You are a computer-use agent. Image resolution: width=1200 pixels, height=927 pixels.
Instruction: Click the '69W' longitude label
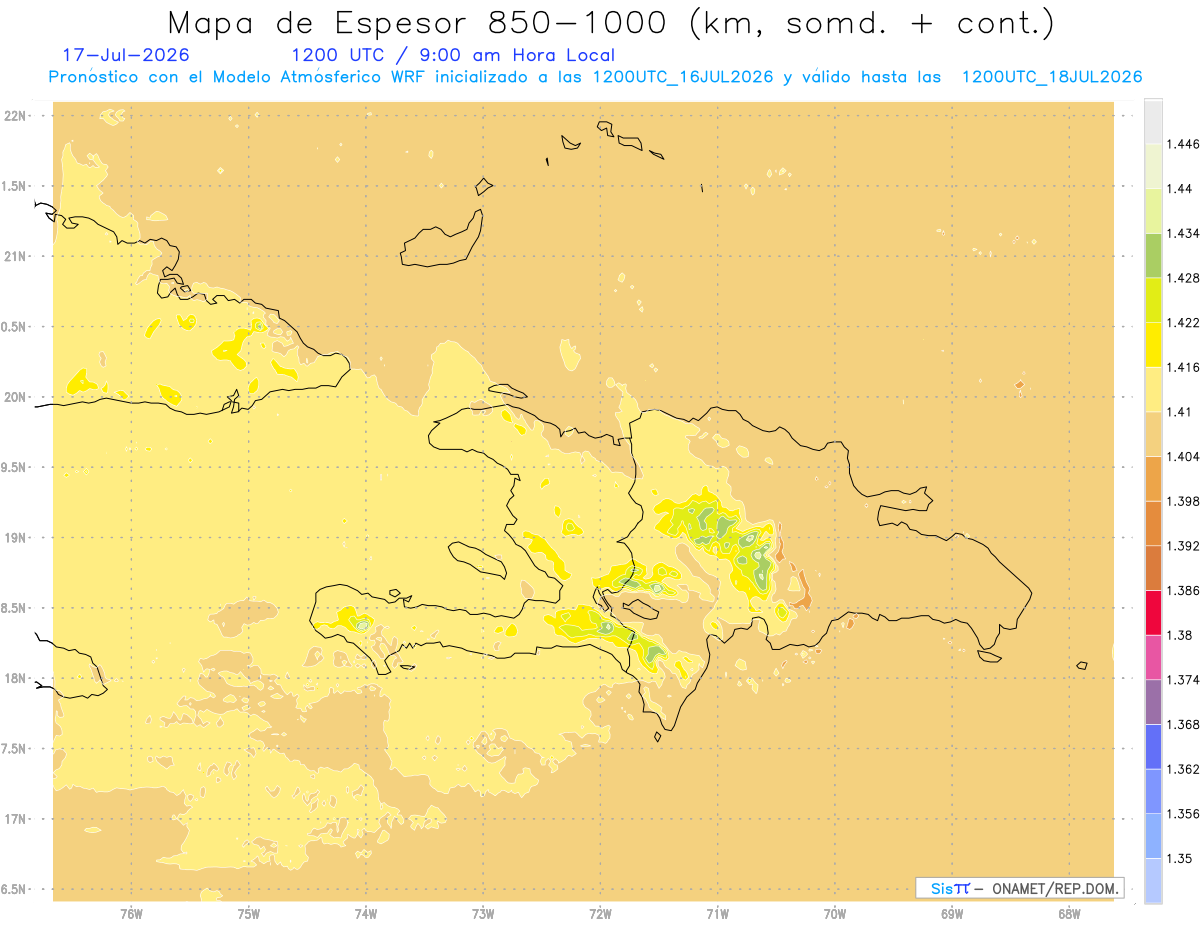pyautogui.click(x=952, y=914)
